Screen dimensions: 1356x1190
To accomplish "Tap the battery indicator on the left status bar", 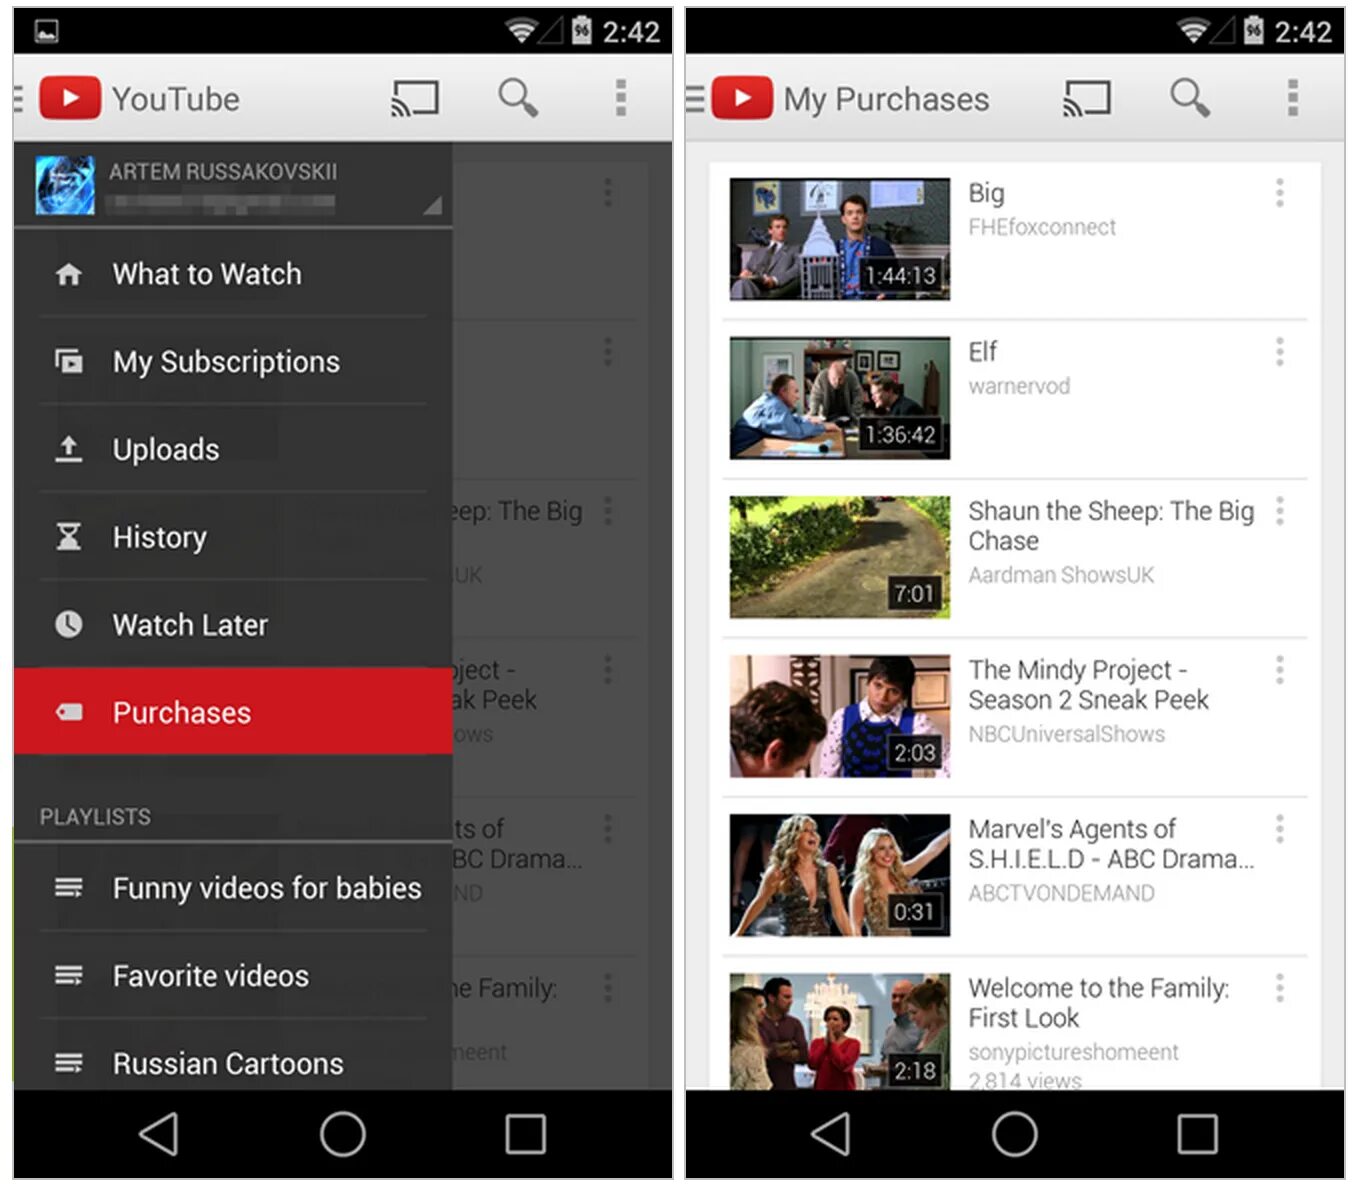I will [x=581, y=31].
